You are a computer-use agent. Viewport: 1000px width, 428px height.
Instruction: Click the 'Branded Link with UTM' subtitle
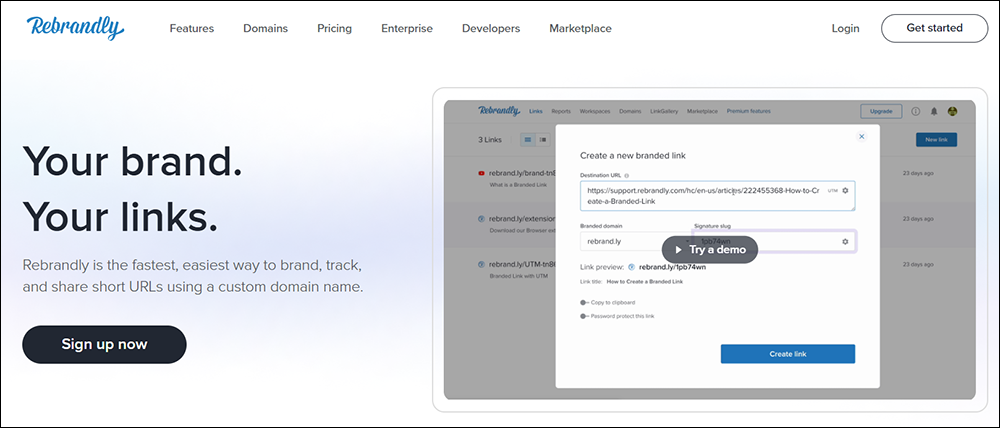point(518,276)
